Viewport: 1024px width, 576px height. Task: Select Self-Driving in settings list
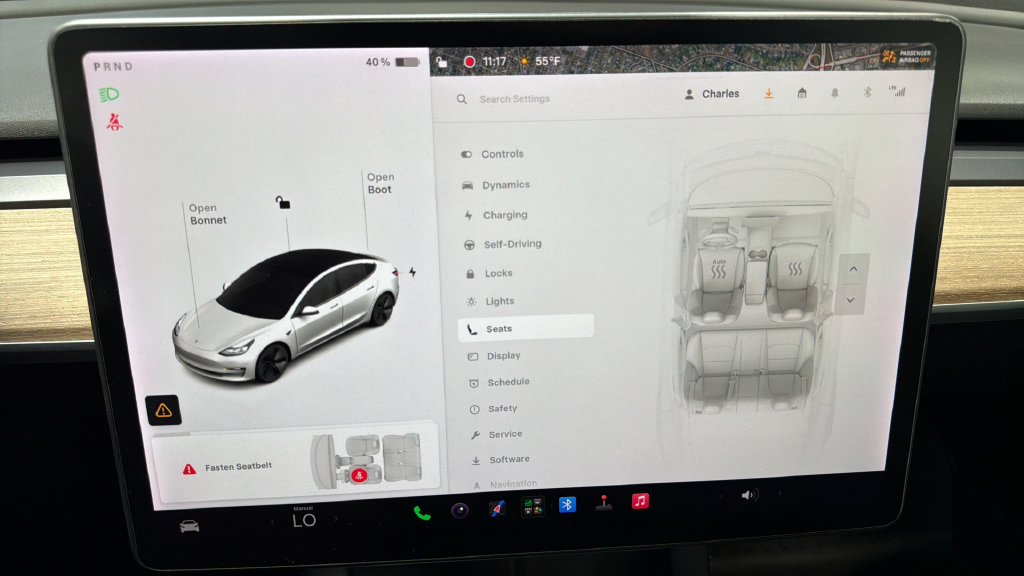pyautogui.click(x=502, y=244)
